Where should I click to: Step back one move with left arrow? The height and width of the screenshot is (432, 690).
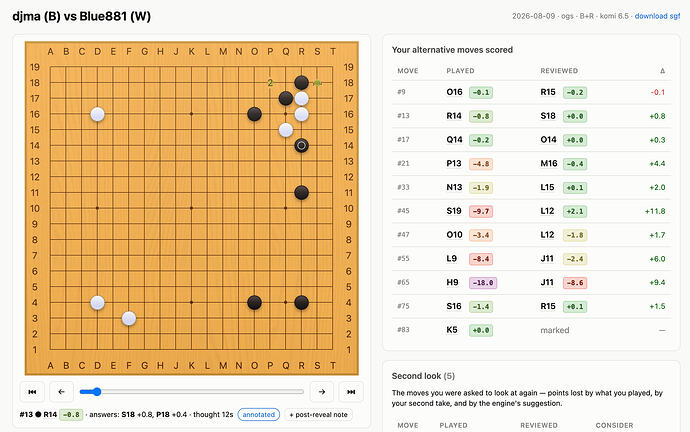61,392
